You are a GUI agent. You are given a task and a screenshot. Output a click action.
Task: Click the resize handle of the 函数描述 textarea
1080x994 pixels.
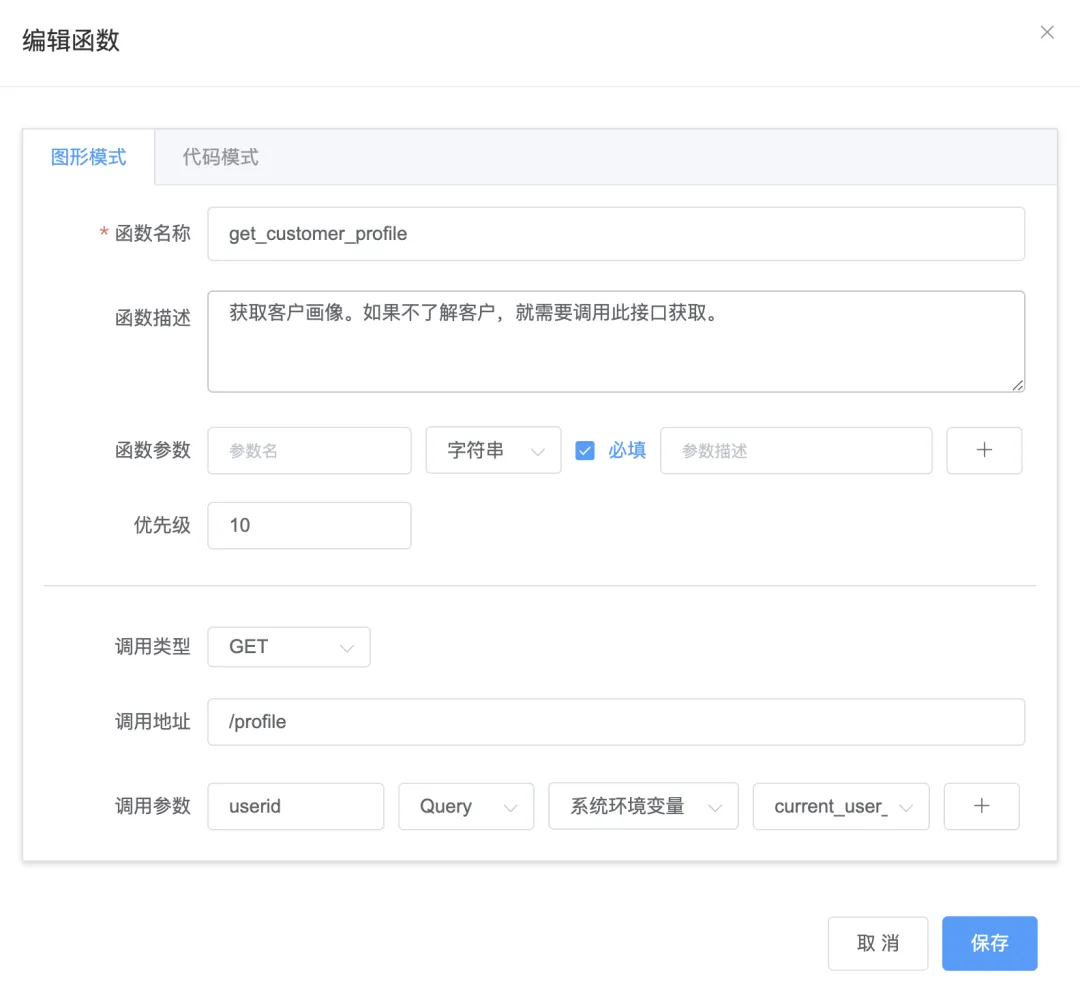[x=1018, y=386]
